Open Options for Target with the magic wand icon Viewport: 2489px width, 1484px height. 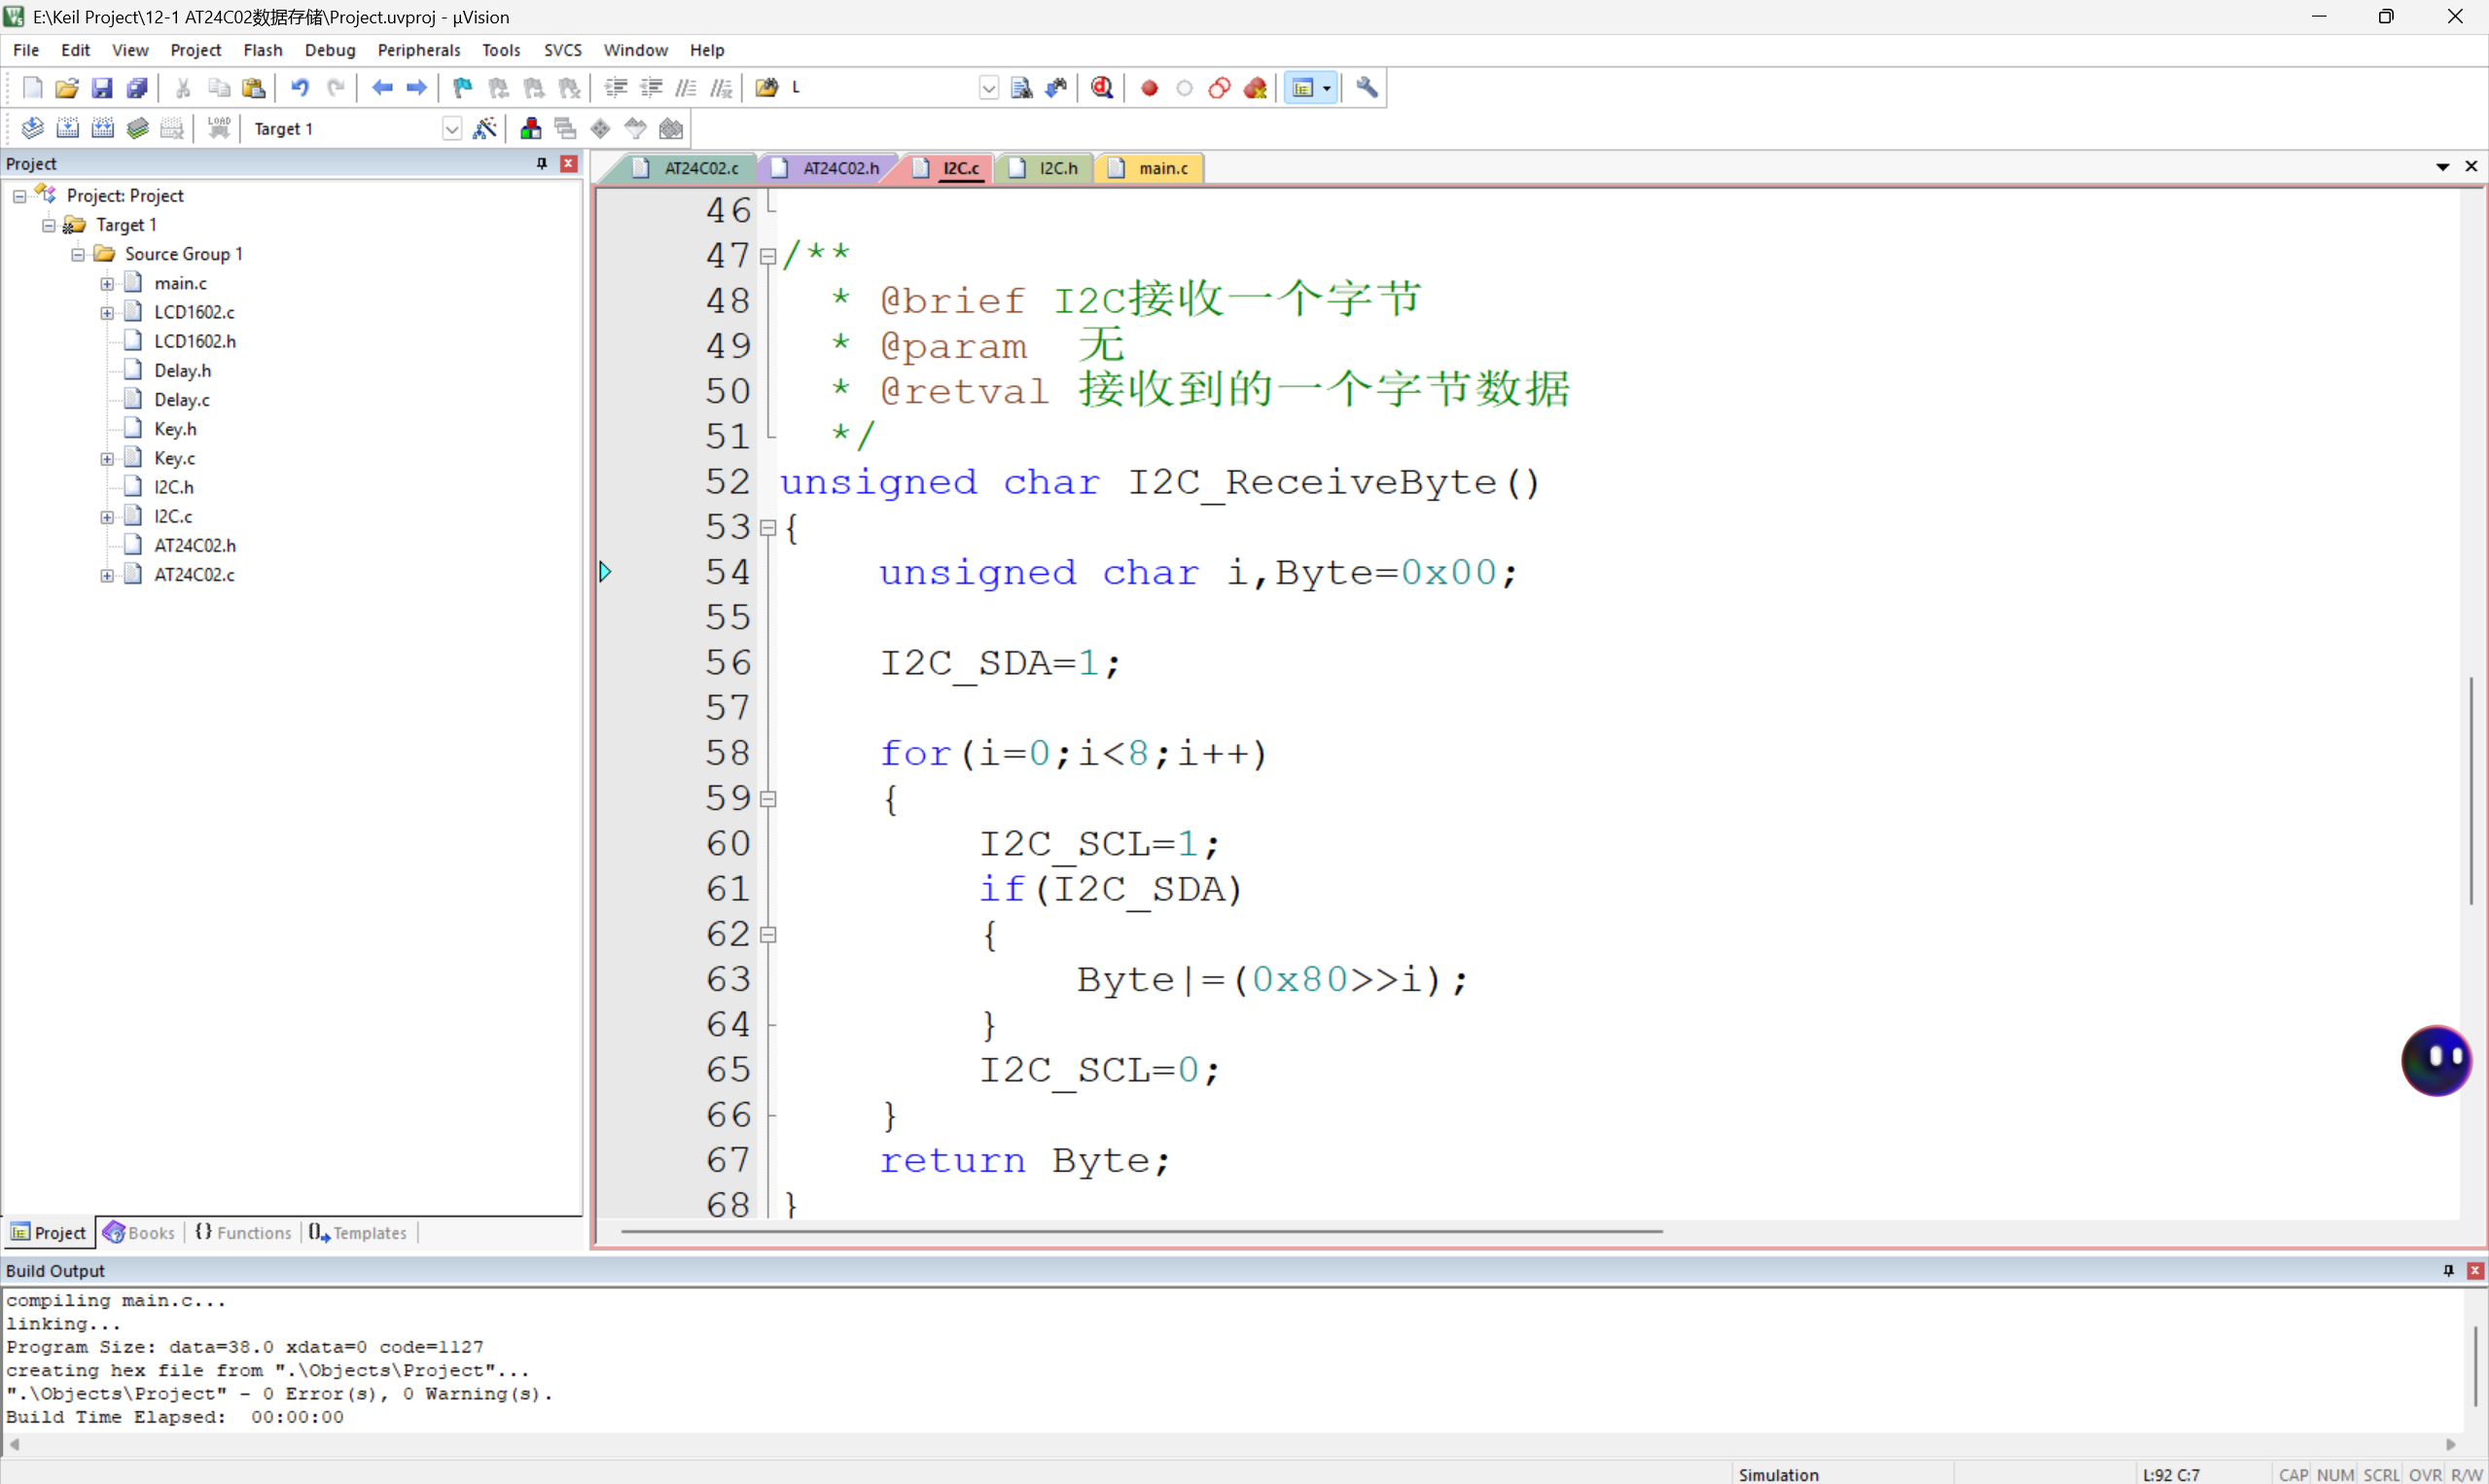(484, 128)
